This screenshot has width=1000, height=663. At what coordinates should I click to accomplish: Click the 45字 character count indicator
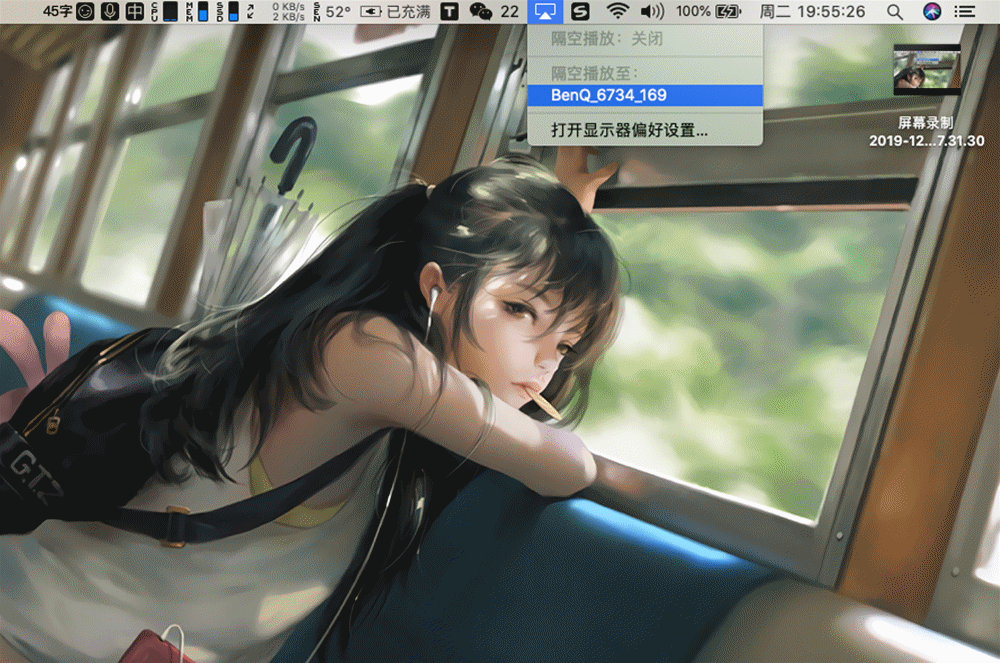(57, 11)
